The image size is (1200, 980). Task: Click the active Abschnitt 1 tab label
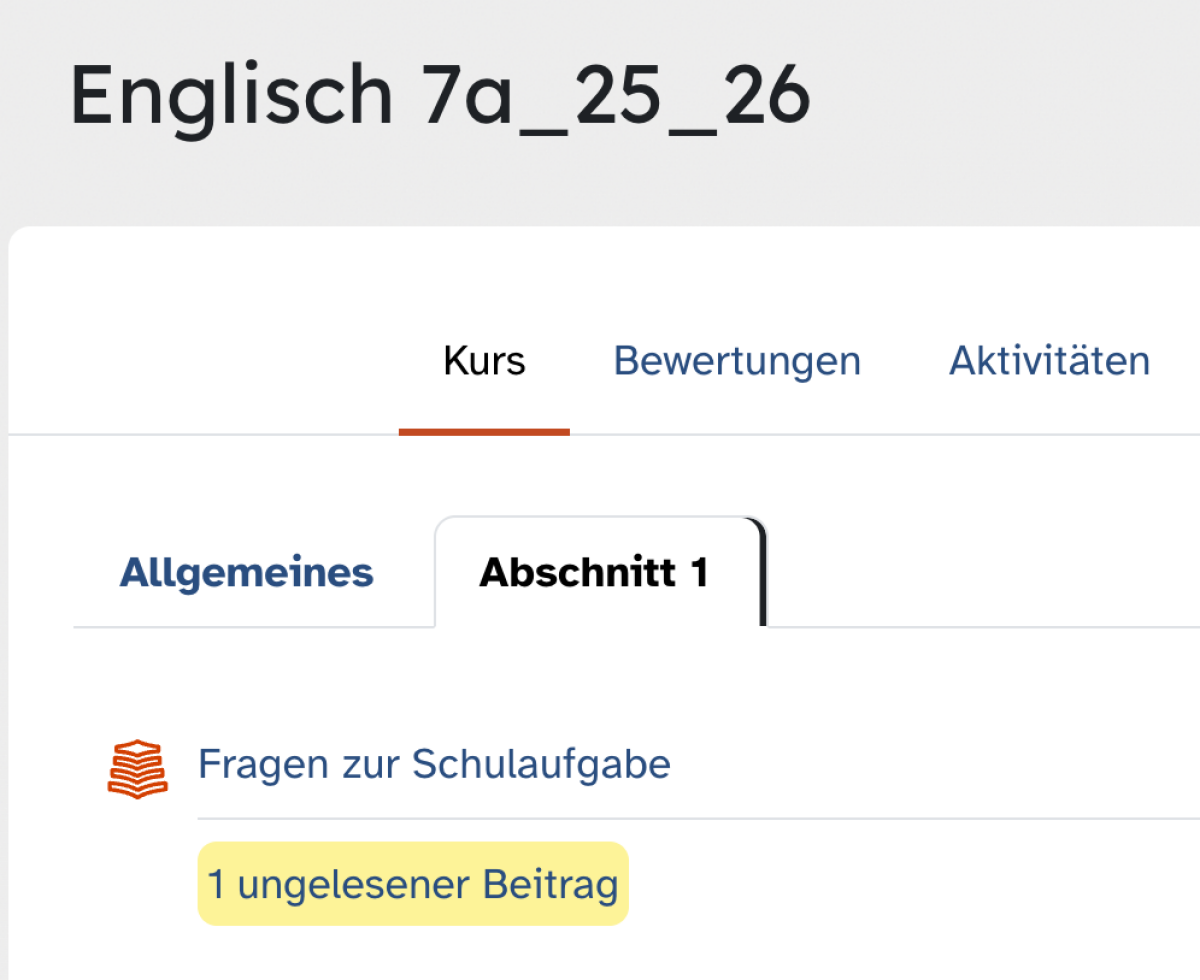(594, 573)
